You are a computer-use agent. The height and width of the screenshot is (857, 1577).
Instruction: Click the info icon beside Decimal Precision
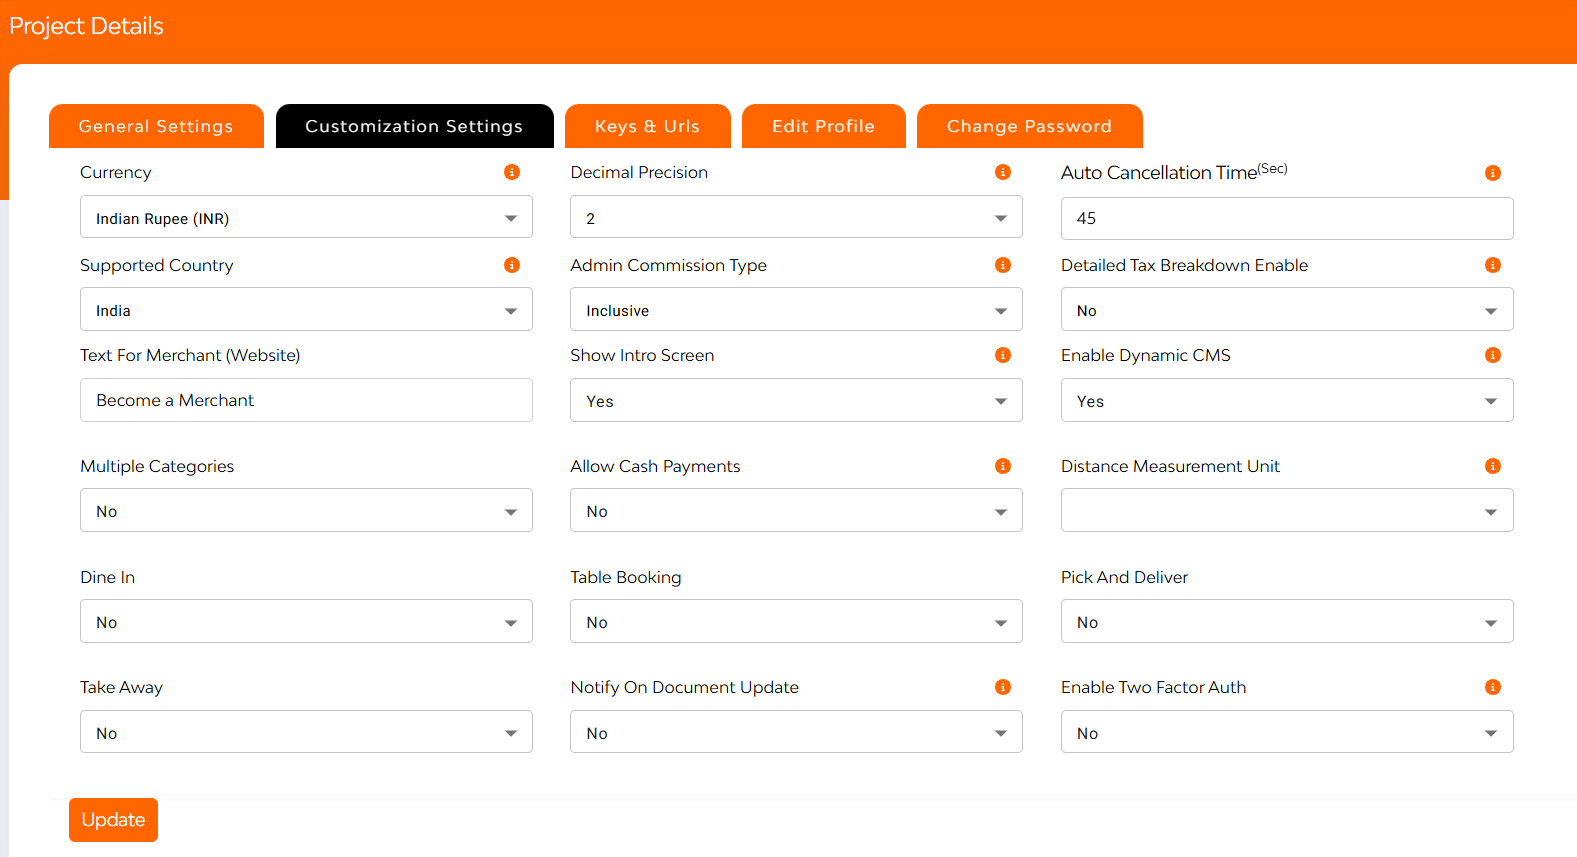pos(1003,172)
